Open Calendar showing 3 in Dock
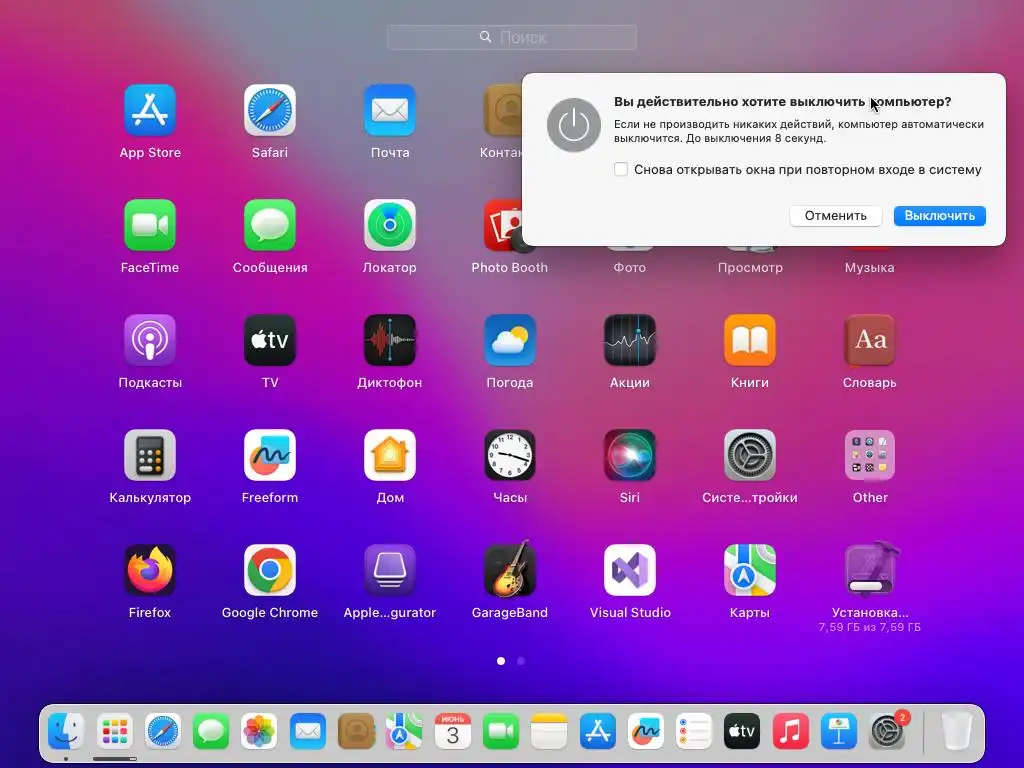This screenshot has height=768, width=1024. click(453, 731)
